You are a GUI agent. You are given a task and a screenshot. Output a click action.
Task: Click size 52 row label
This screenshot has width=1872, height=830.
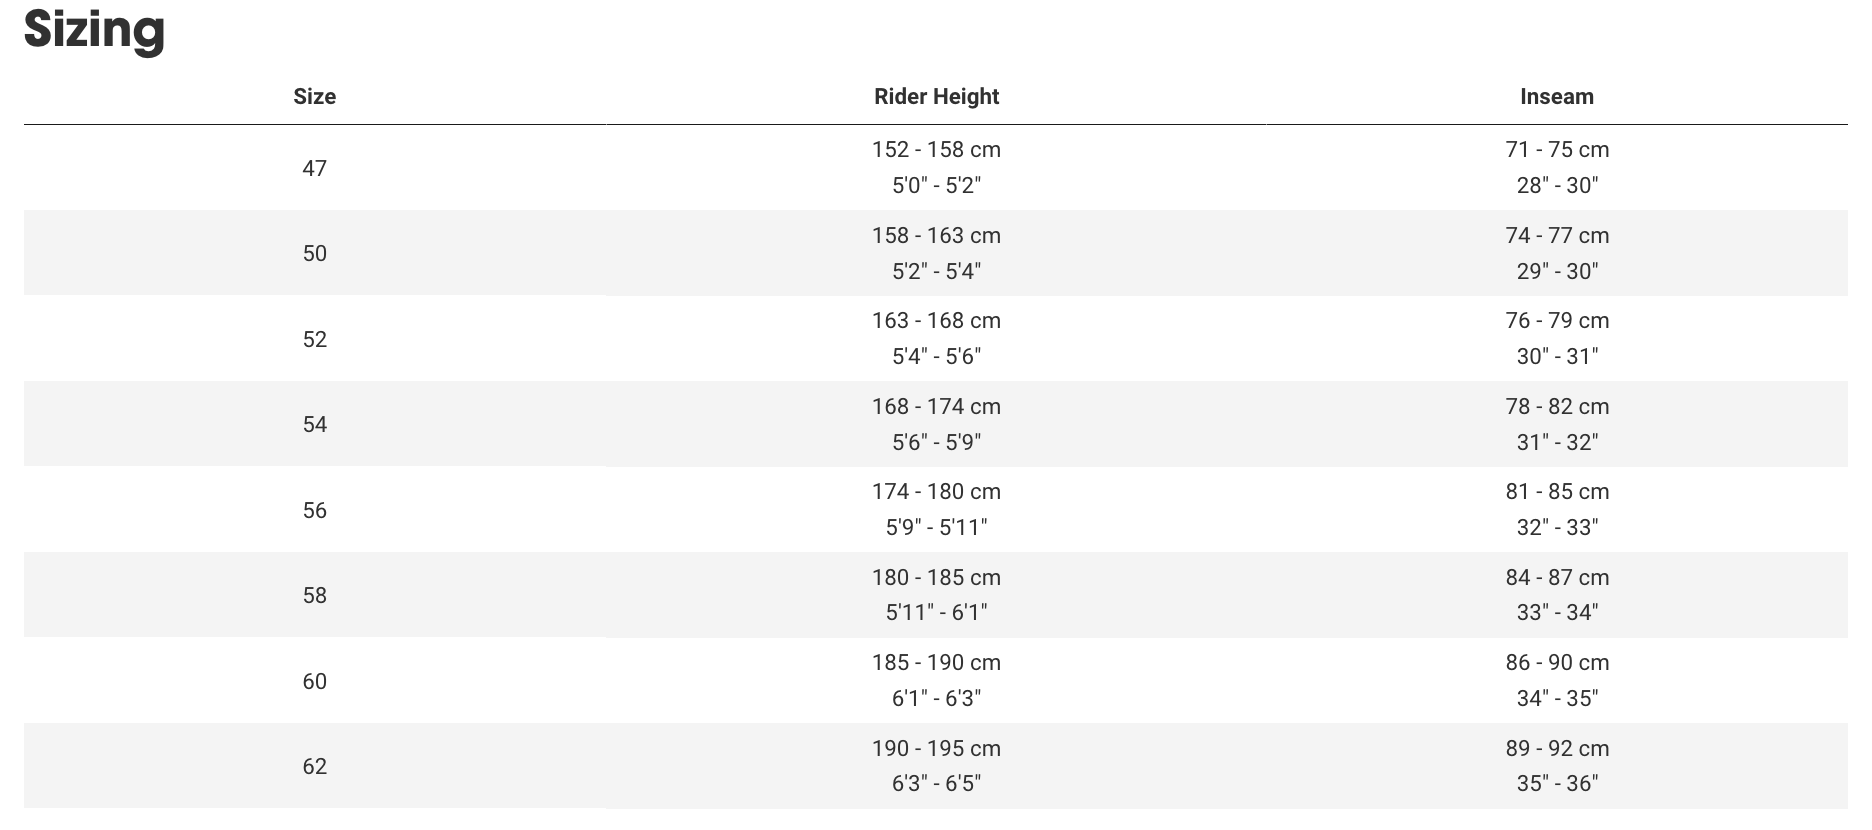click(314, 339)
